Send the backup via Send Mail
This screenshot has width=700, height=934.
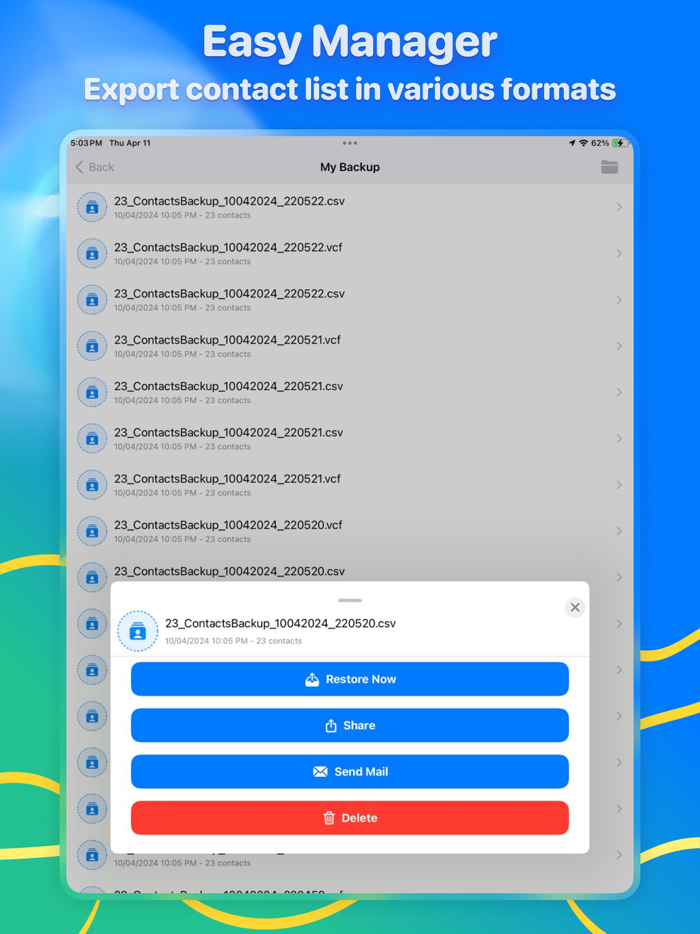(350, 771)
